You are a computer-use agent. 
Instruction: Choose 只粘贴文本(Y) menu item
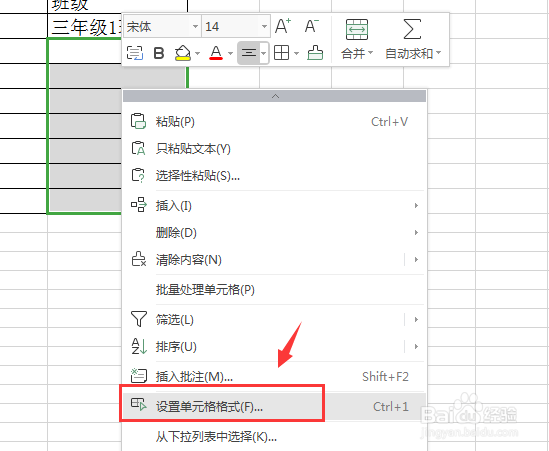tap(275, 149)
